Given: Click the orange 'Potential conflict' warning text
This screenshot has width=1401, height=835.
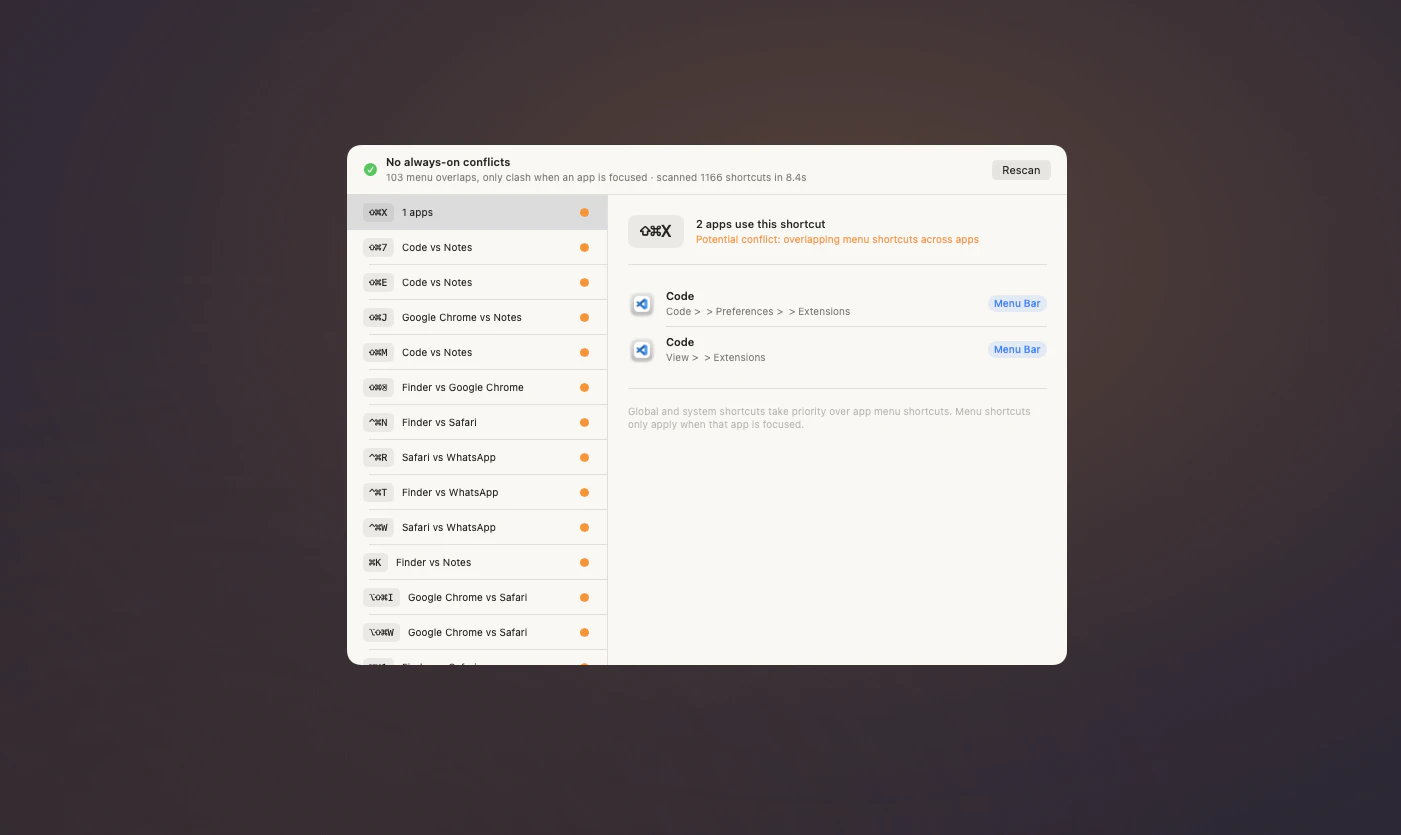Looking at the screenshot, I should (837, 239).
